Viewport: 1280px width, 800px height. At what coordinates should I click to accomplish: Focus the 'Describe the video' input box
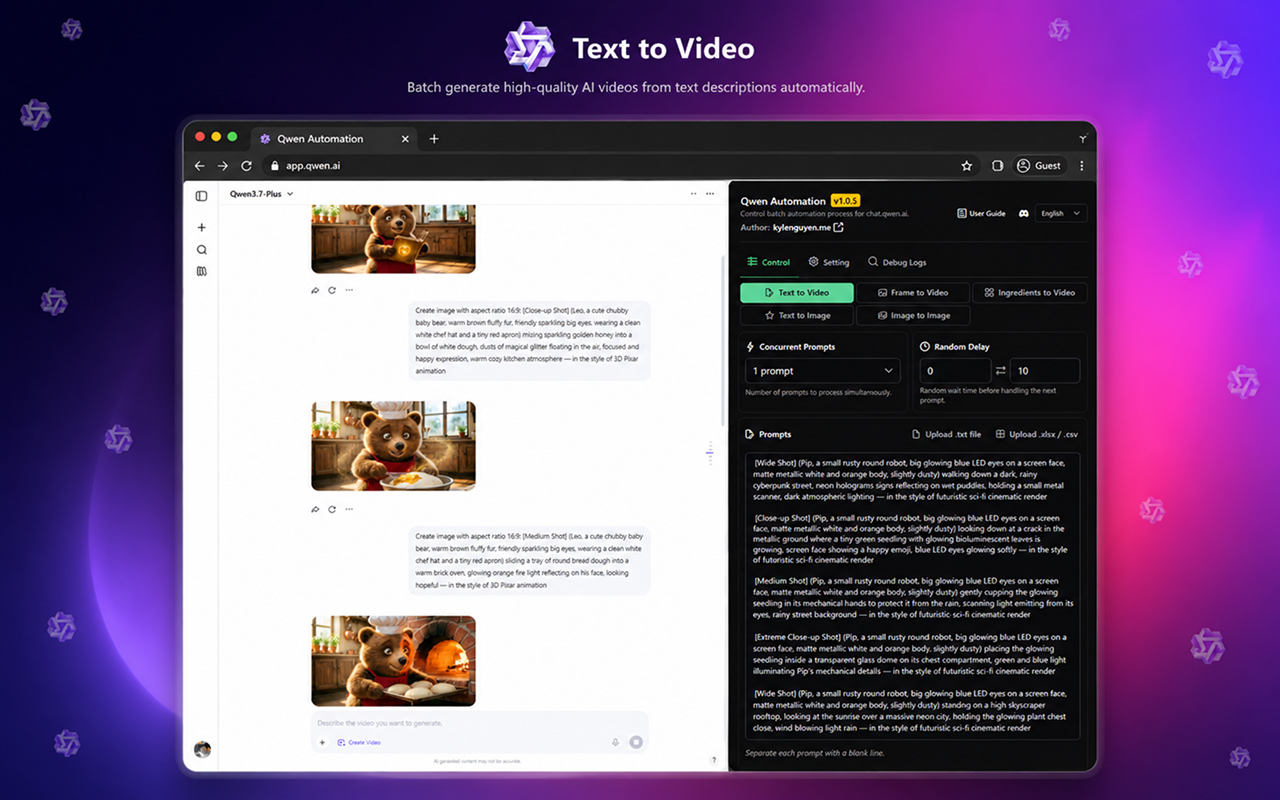[x=480, y=723]
